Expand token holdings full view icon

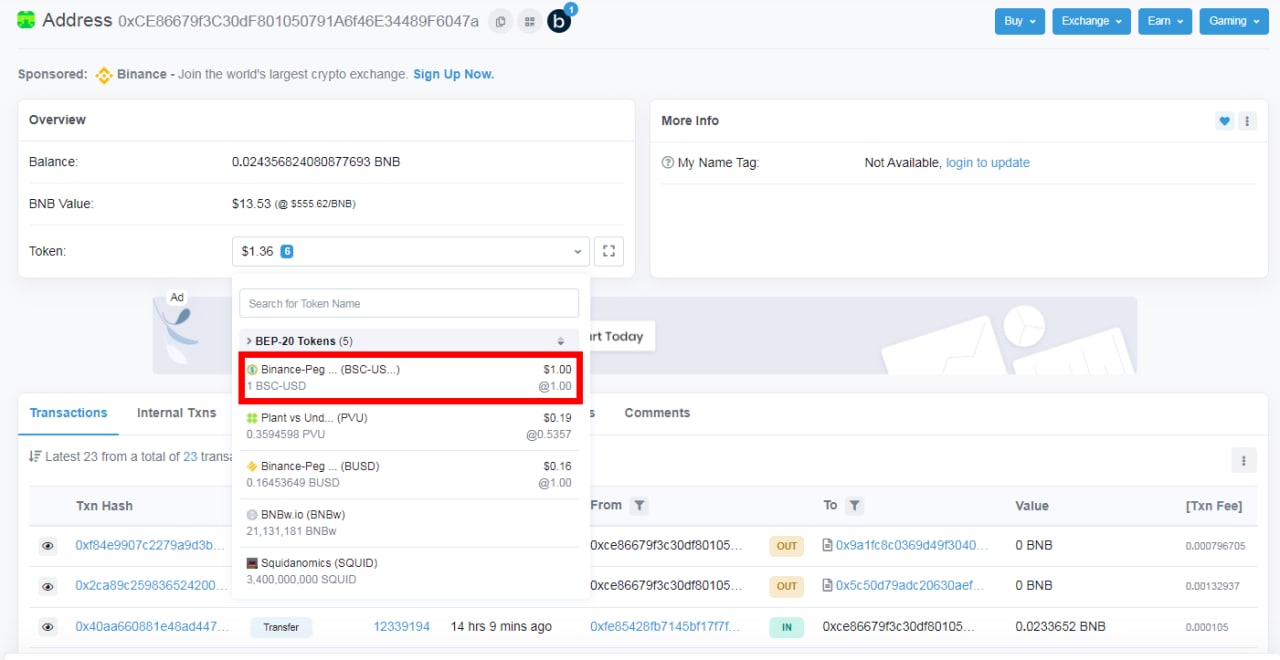(x=608, y=251)
